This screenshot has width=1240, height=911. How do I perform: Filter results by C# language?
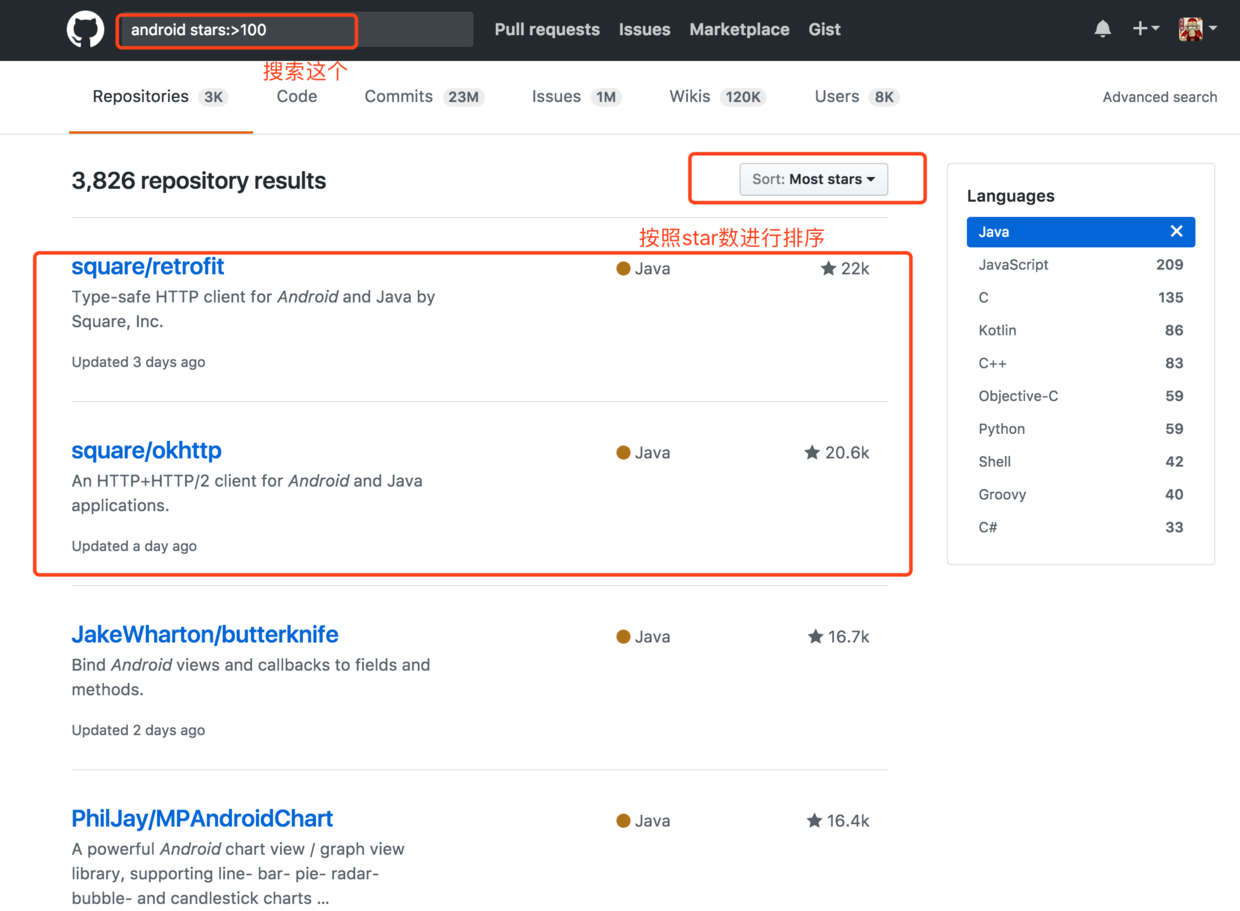(1081, 527)
